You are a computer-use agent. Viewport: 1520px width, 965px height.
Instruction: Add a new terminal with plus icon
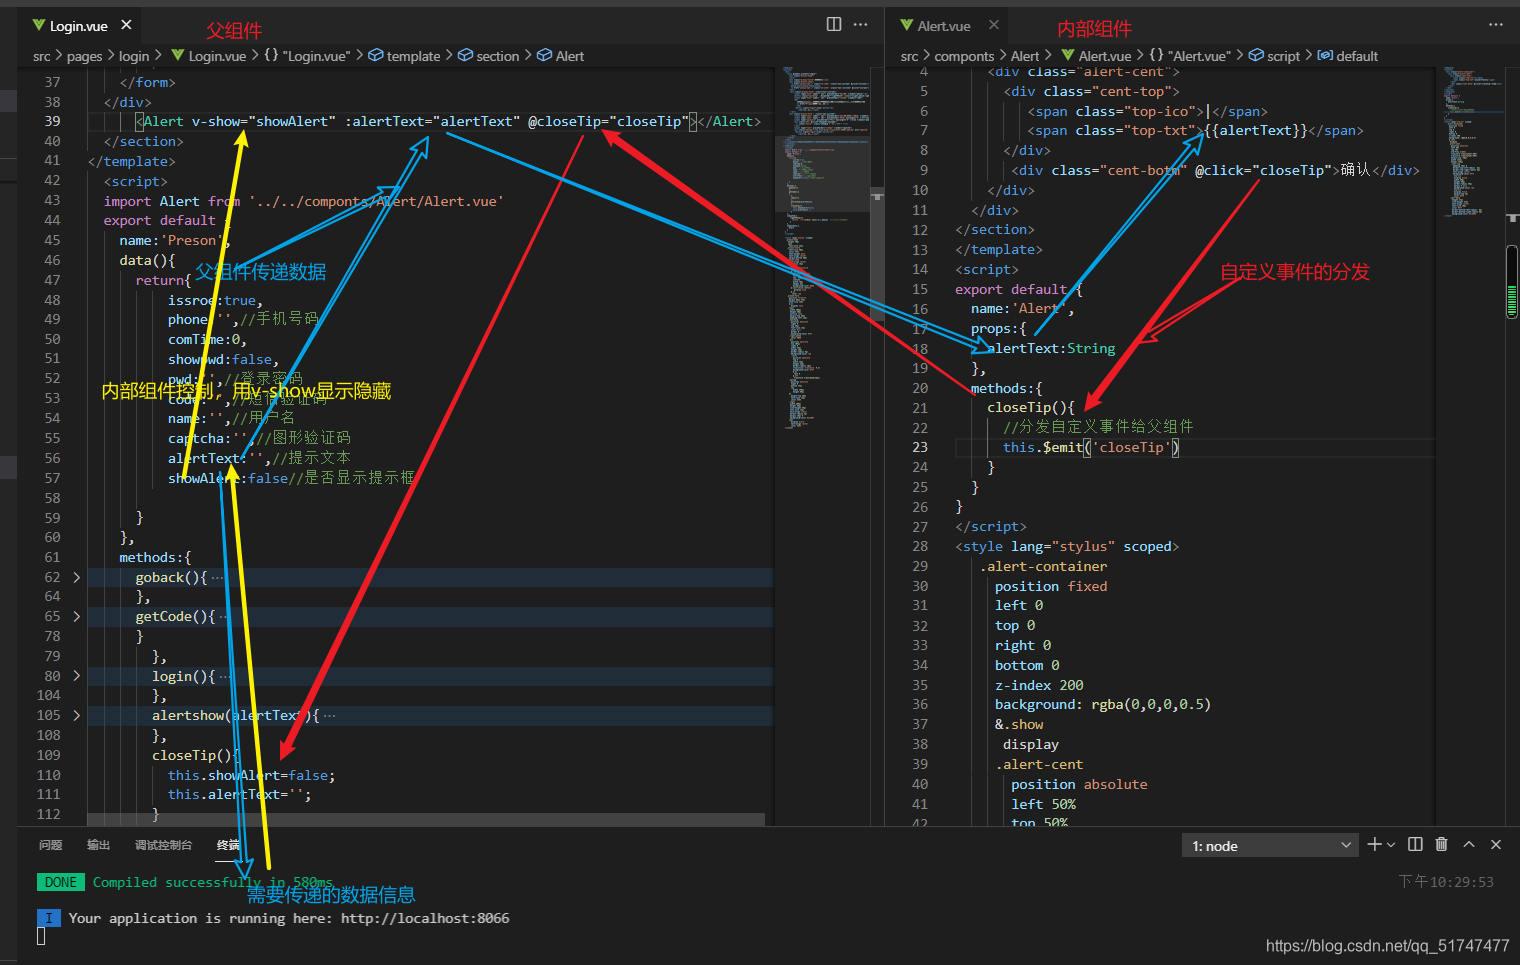[1374, 845]
